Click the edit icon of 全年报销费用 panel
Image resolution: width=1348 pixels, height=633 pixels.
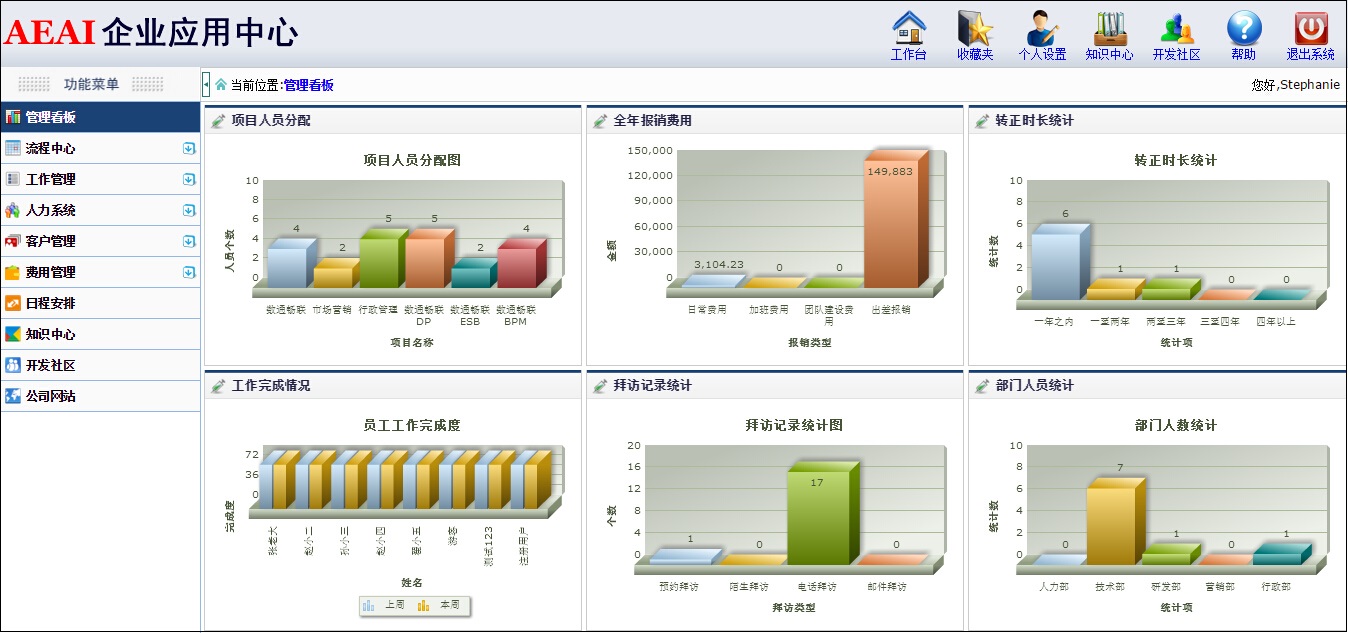(600, 121)
